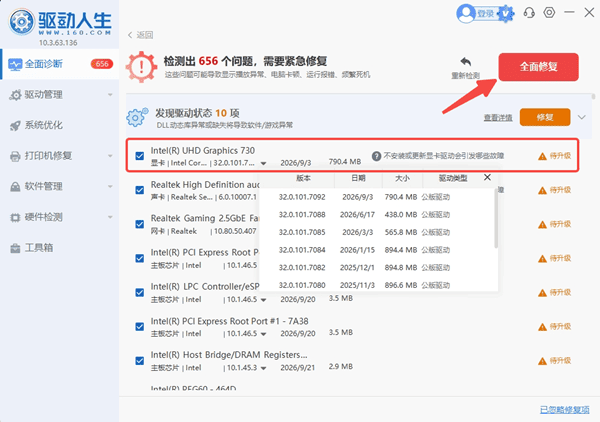Collapse the 发现驱动状态 section chevron
The width and height of the screenshot is (600, 422).
[582, 117]
